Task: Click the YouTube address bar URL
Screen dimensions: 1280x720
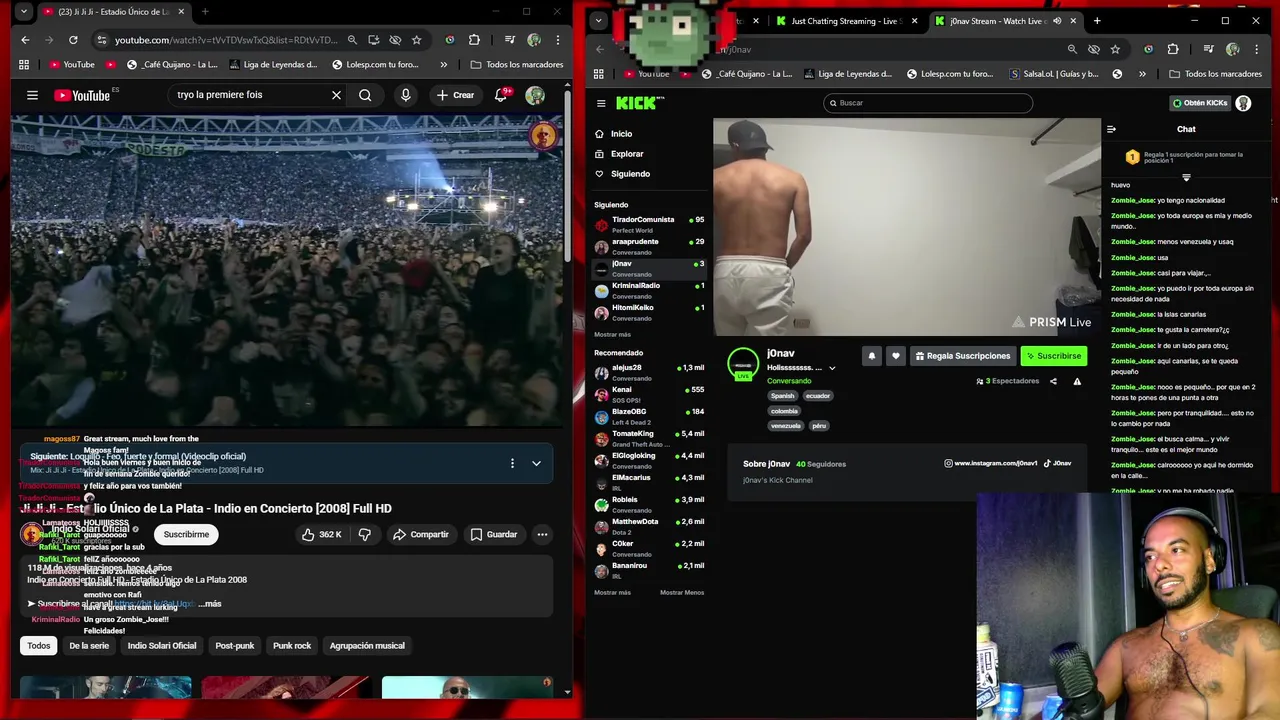Action: tap(226, 40)
